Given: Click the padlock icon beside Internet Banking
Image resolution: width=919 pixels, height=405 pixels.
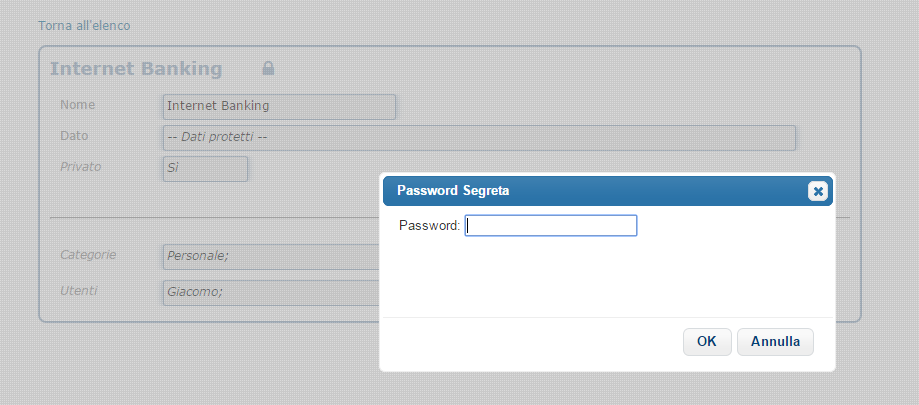Looking at the screenshot, I should [268, 69].
